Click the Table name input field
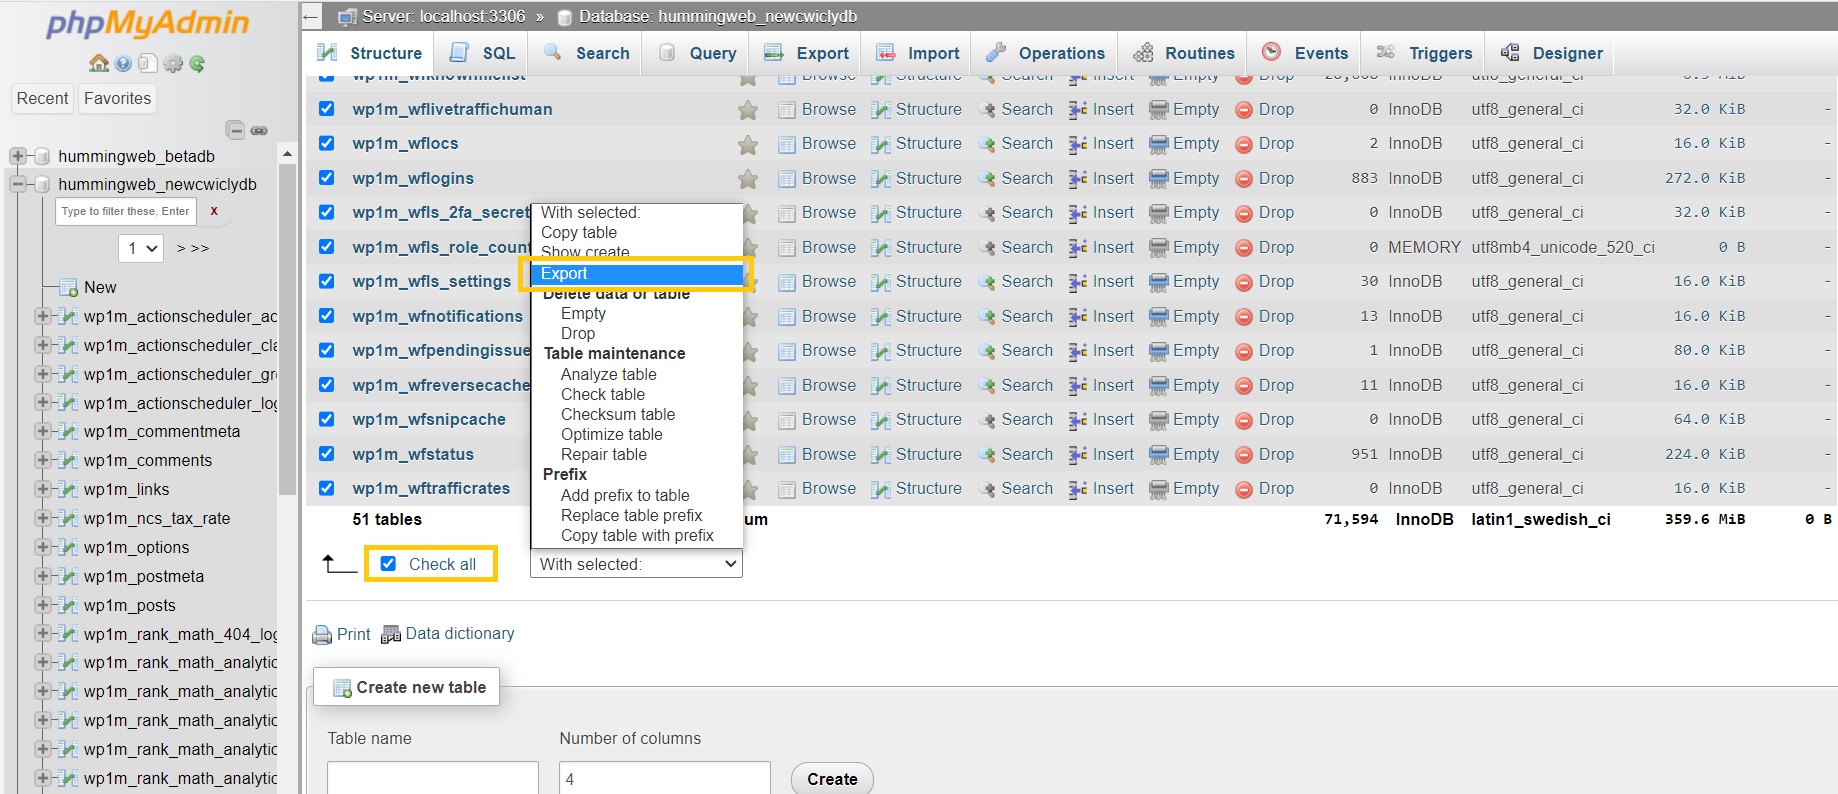Viewport: 1838px width, 794px height. tap(433, 778)
